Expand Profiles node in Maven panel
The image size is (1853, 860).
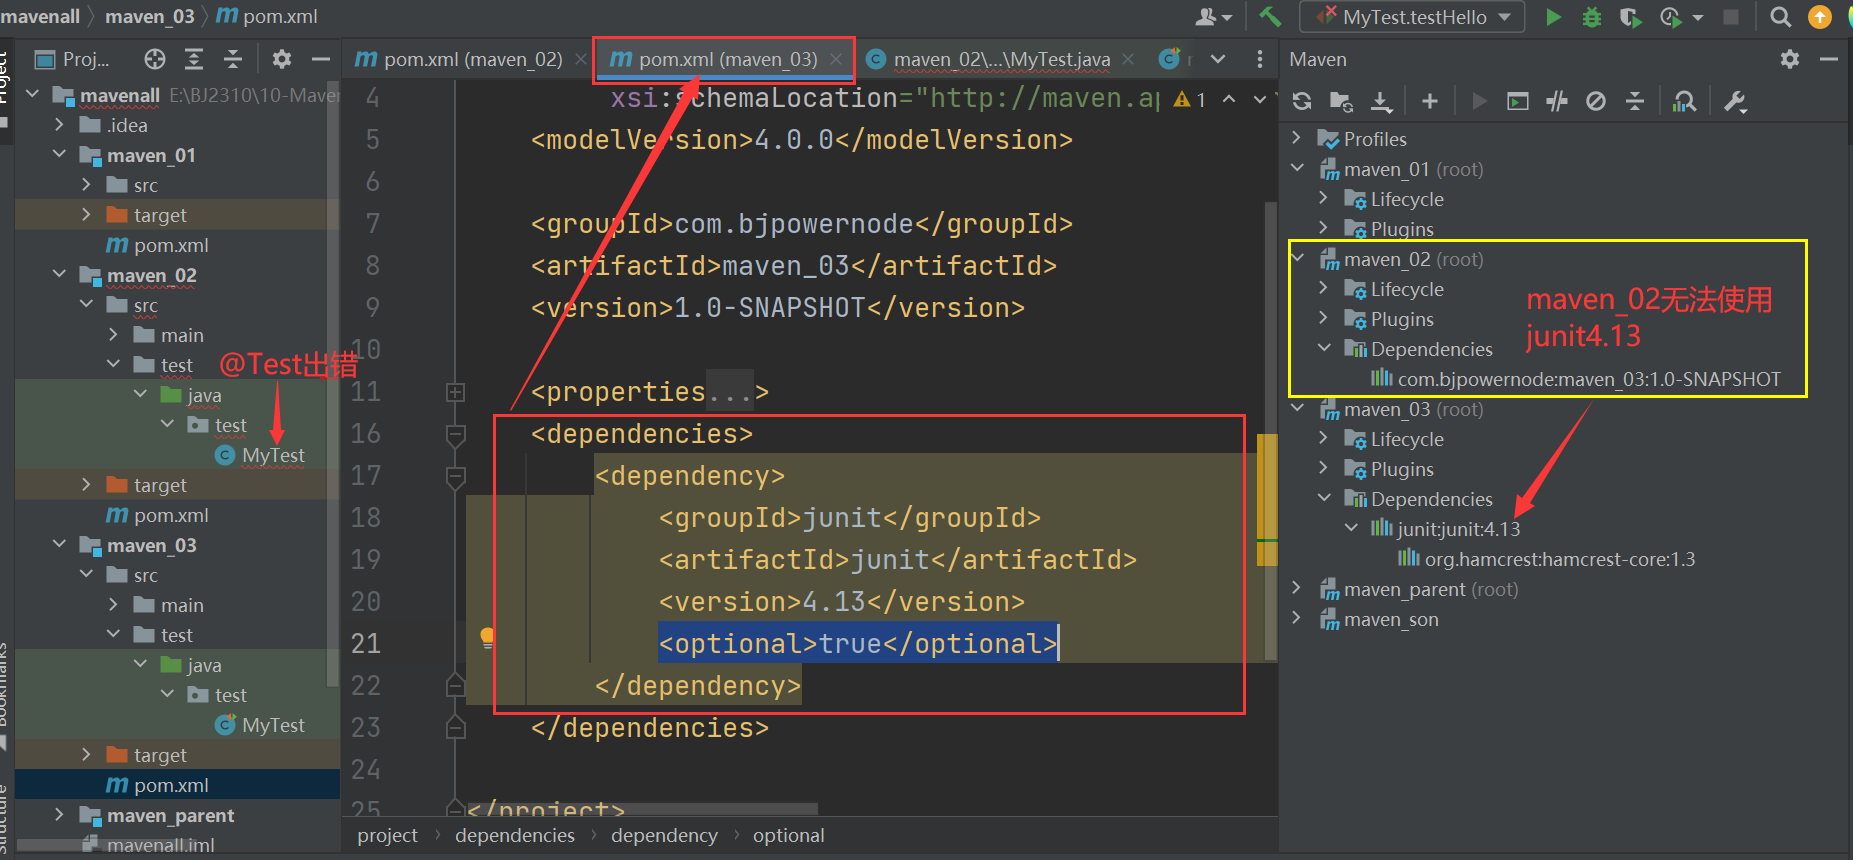point(1297,138)
